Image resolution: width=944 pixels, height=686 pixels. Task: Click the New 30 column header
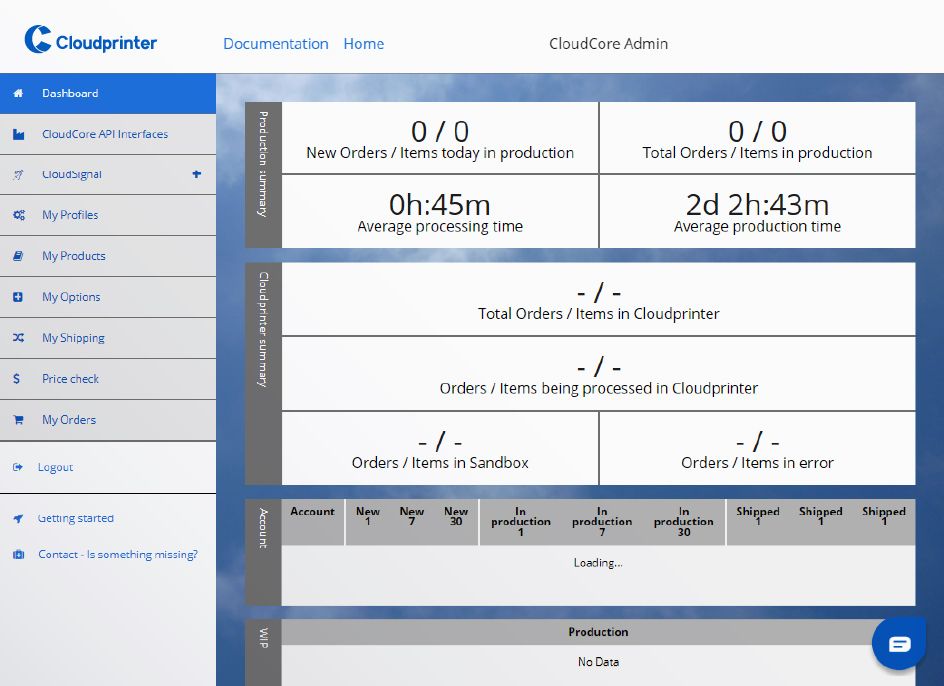point(456,516)
